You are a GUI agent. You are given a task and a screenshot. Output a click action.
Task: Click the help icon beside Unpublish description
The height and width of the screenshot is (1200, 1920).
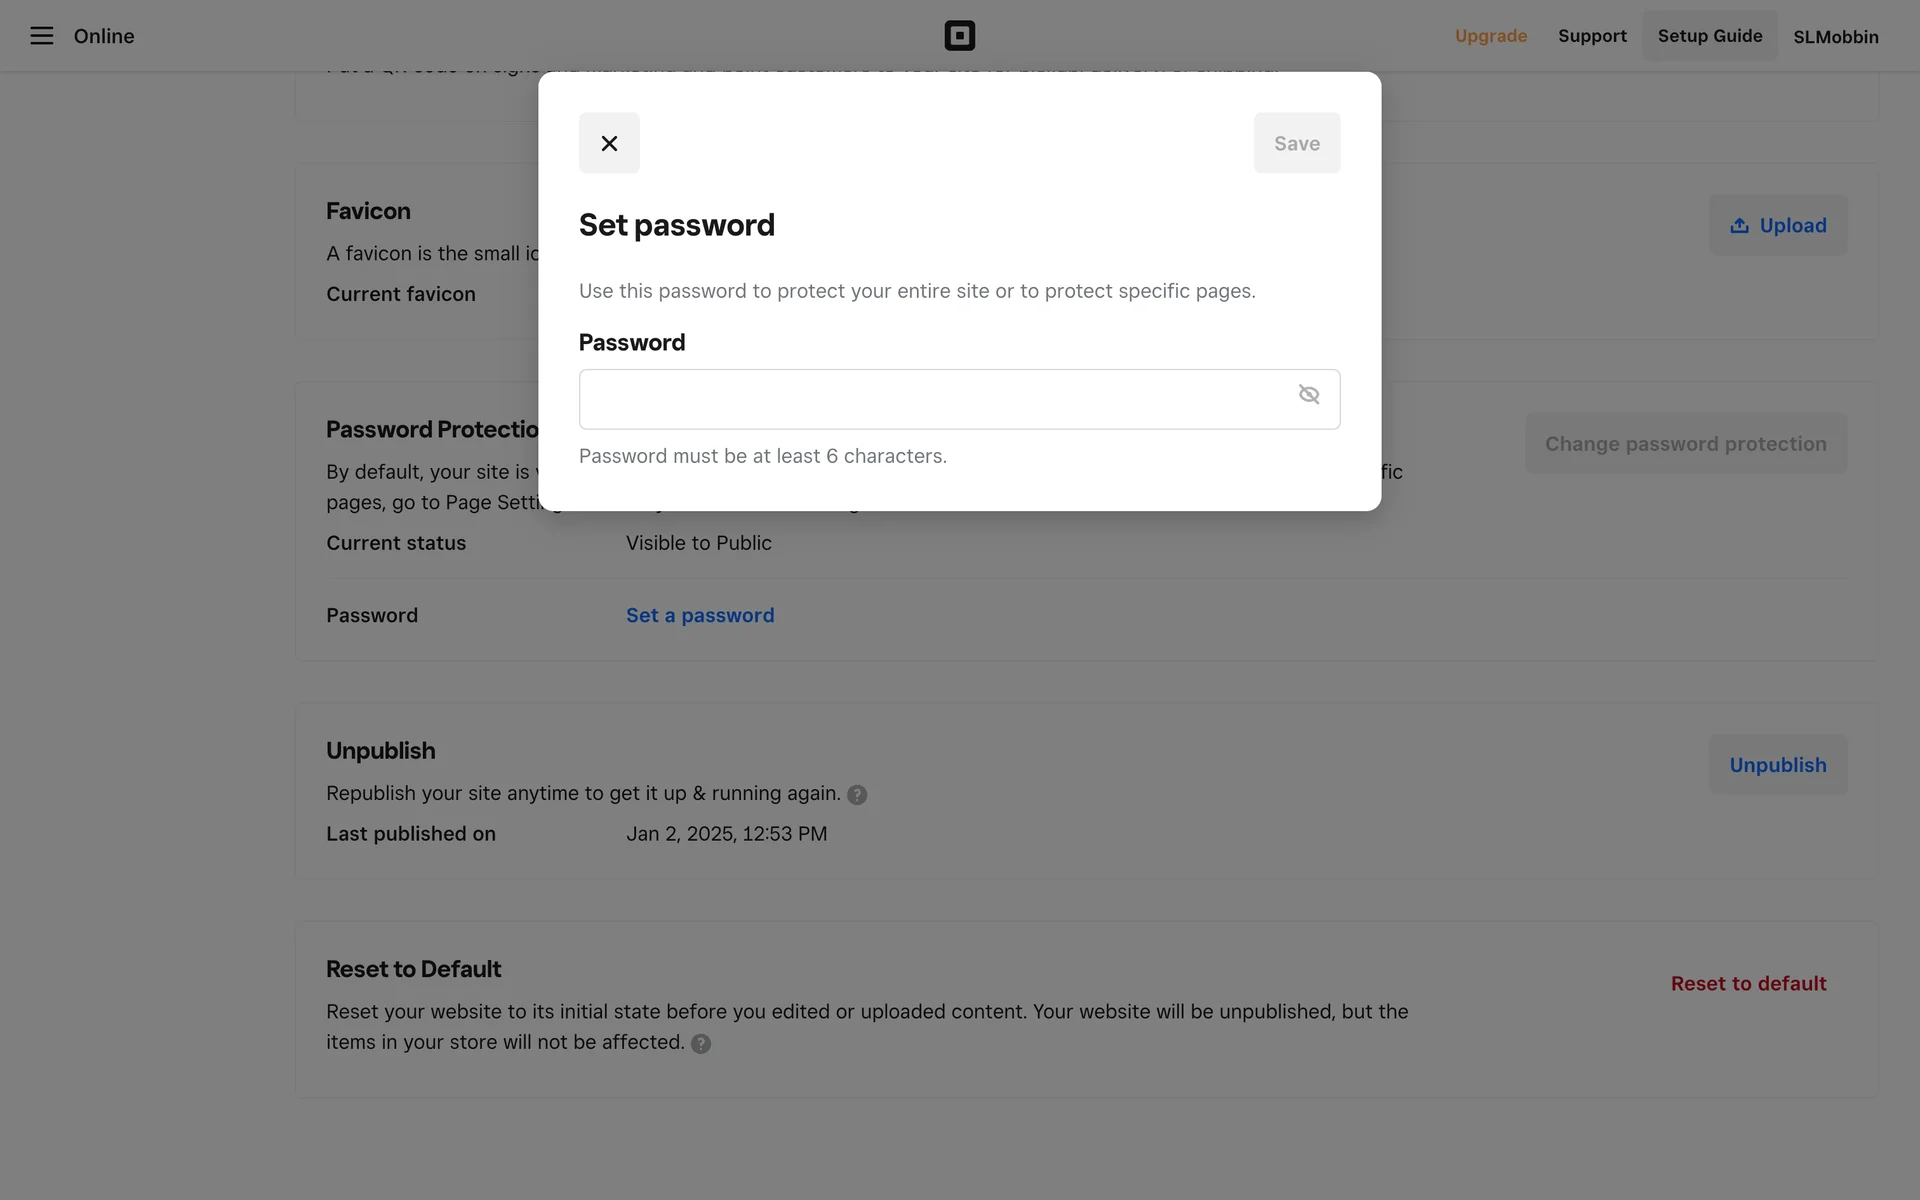click(x=857, y=795)
